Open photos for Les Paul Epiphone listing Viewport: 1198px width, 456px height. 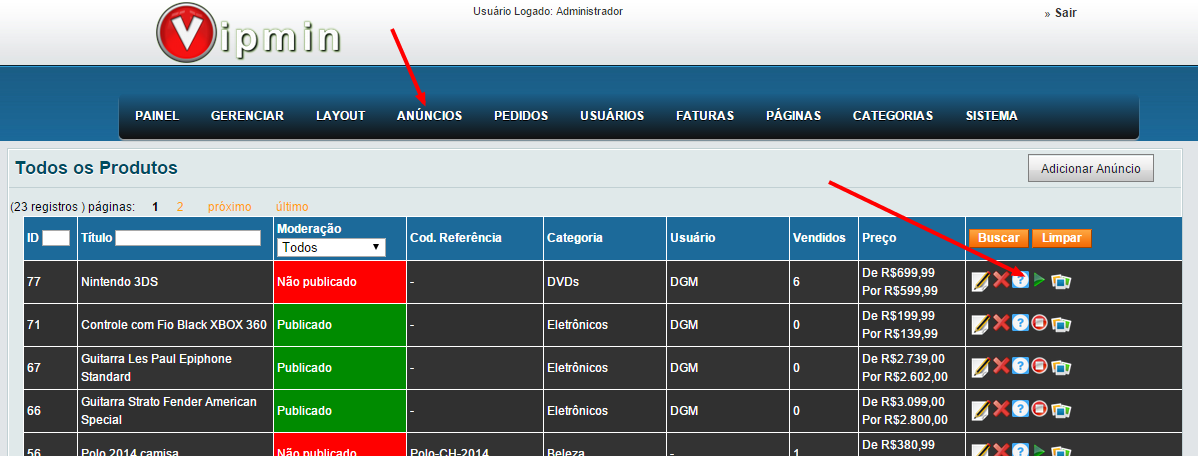[x=1061, y=367]
